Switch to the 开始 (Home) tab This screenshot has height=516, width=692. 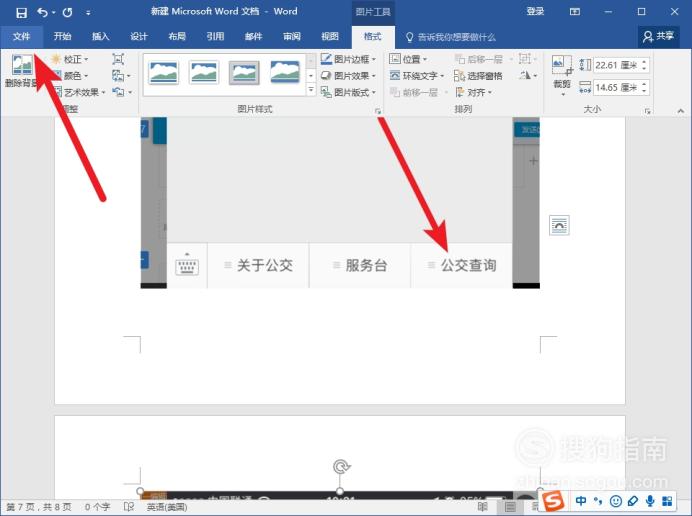tap(62, 36)
